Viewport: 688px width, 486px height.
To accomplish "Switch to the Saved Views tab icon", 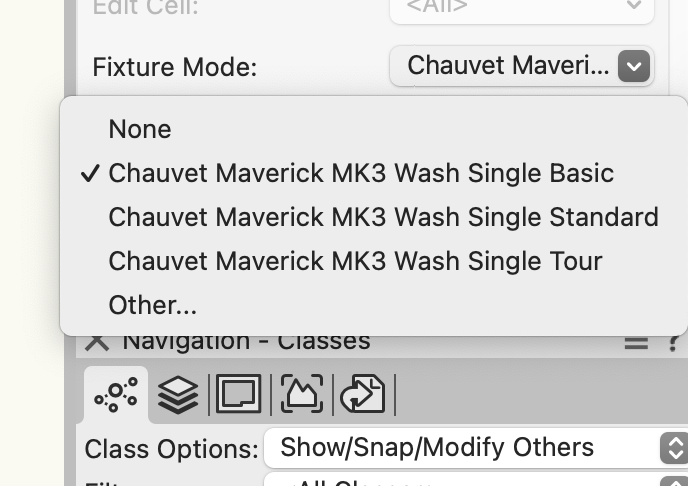I will coord(363,395).
